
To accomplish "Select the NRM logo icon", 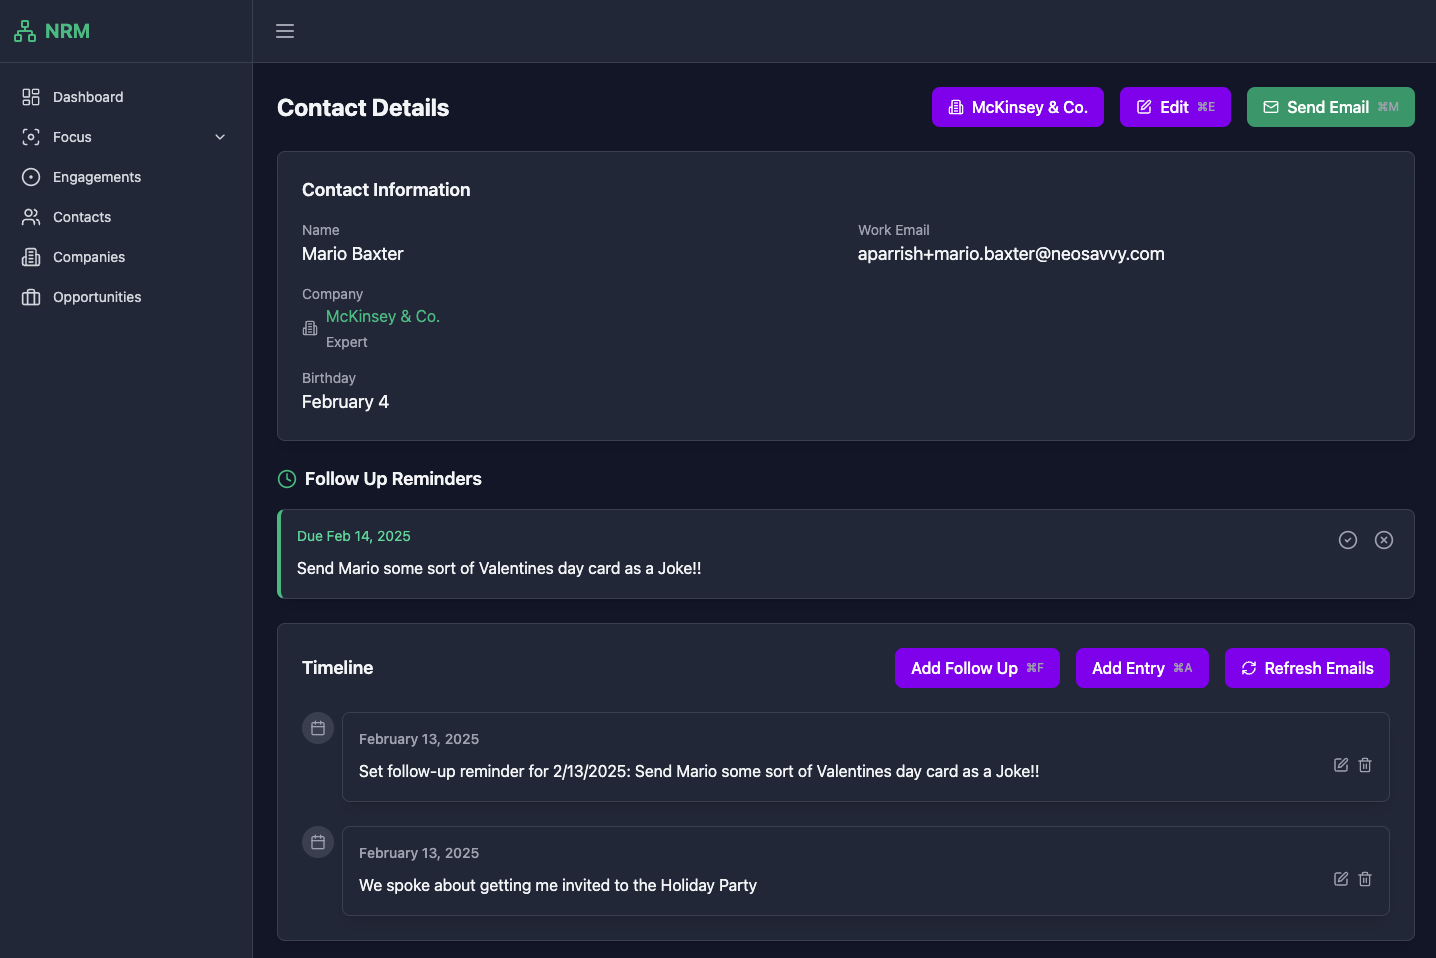I will pos(25,30).
